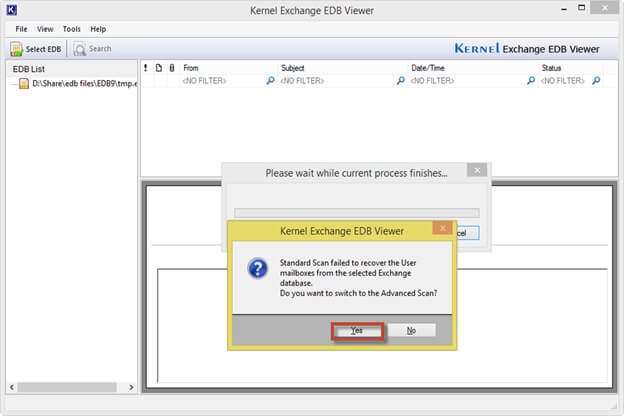Click the Cancel button behind the dialog
This screenshot has height=416, width=624.
(x=468, y=233)
